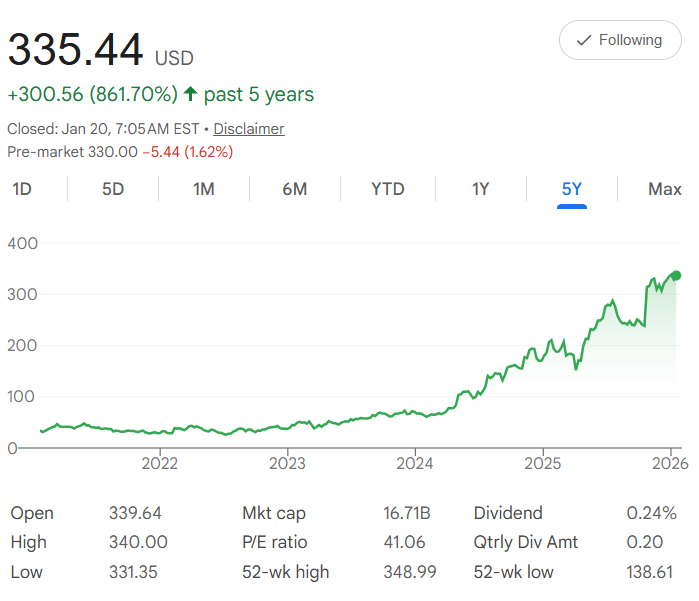
Task: Click the green endpoint dot on chart
Action: 676,276
